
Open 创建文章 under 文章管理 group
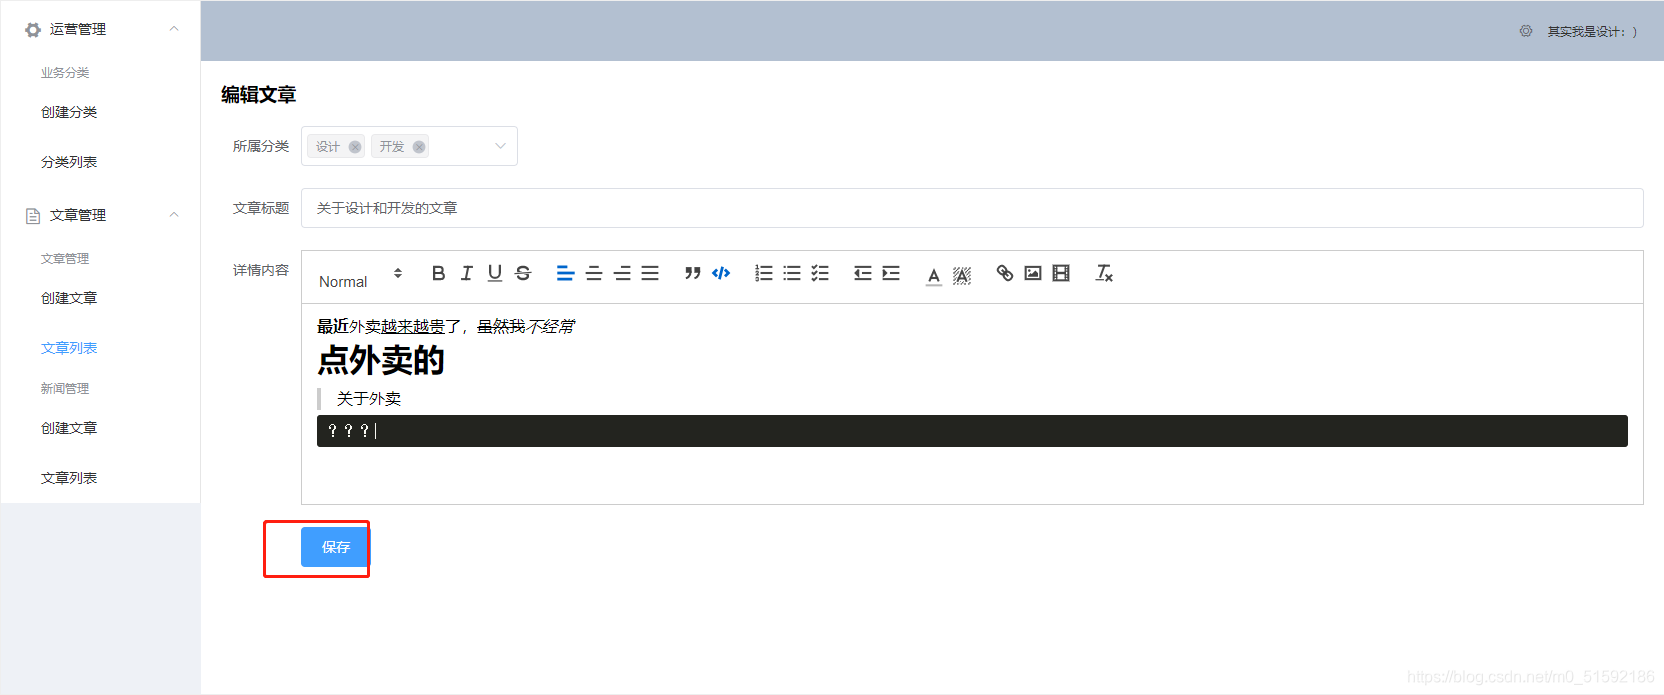tap(69, 298)
